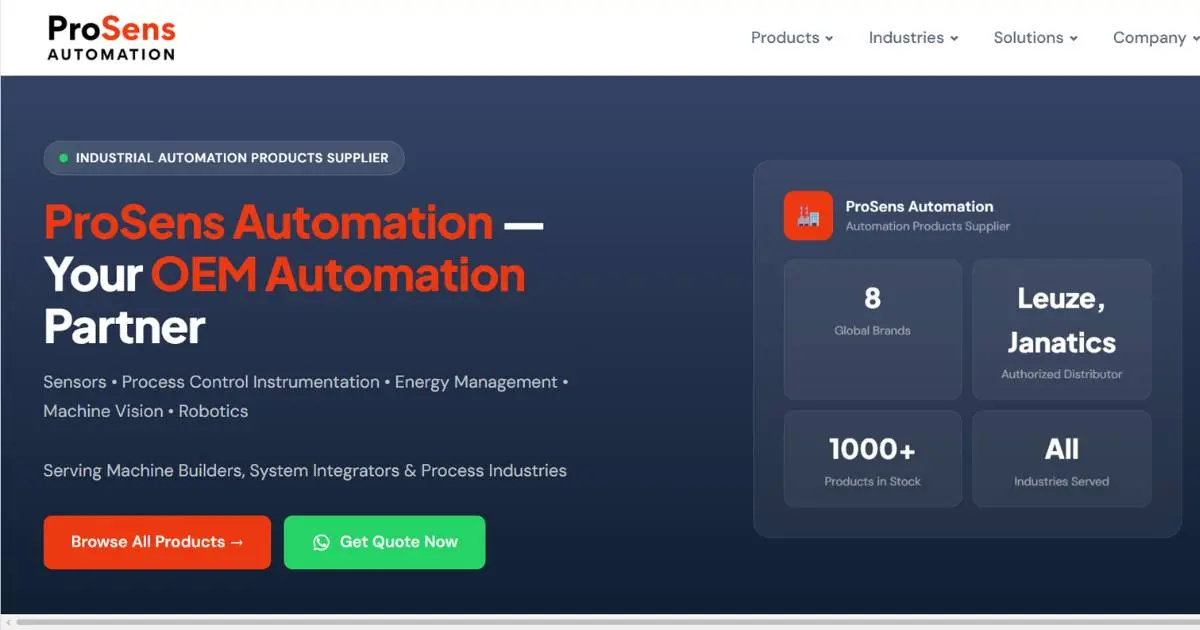Click the Automation Products Supplier subtitle
The height and width of the screenshot is (630, 1200).
point(928,227)
